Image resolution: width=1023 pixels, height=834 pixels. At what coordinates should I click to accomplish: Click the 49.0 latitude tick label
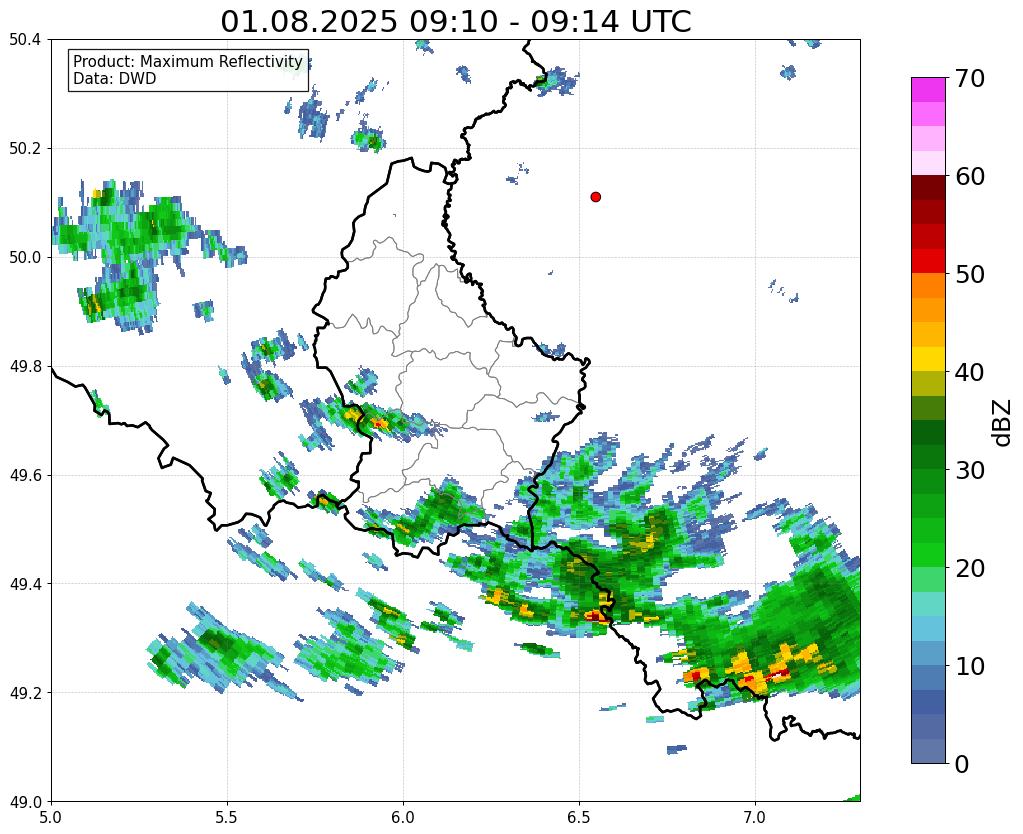[25, 802]
